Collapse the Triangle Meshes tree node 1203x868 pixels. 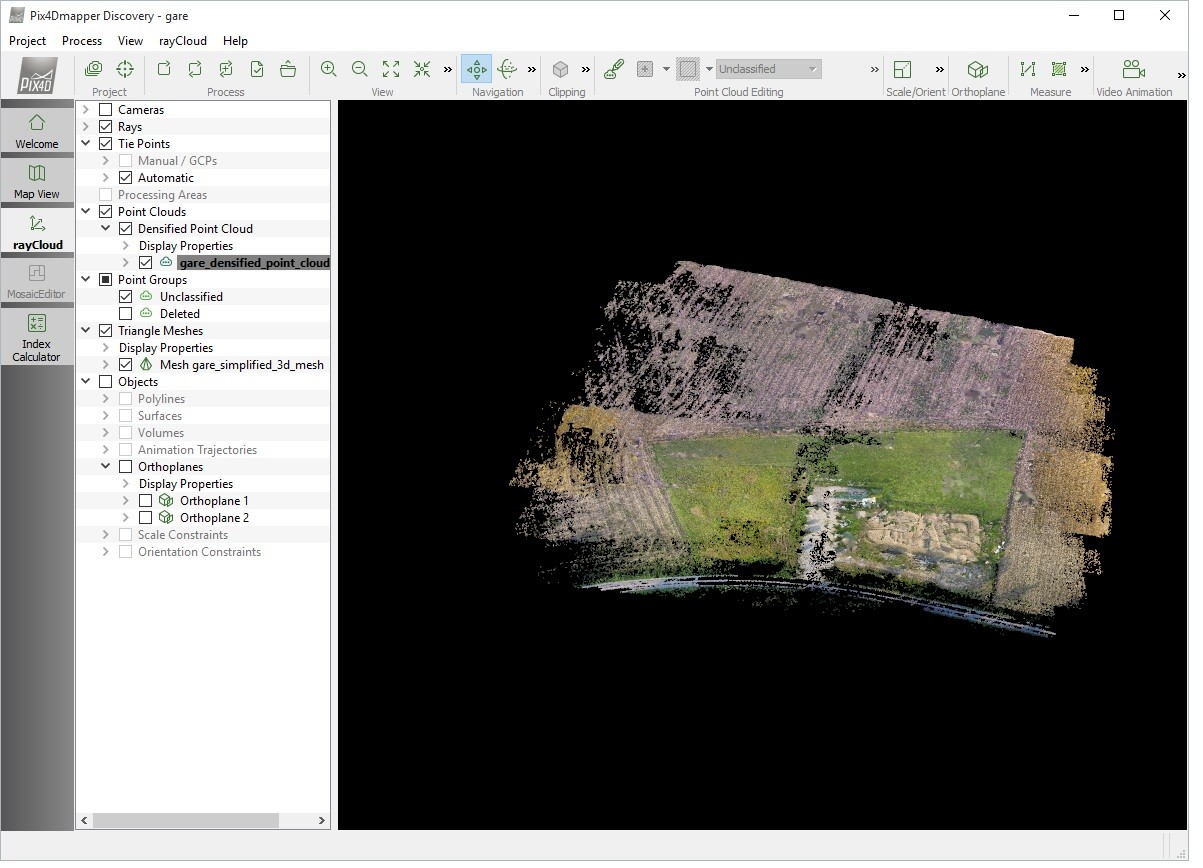tap(86, 331)
